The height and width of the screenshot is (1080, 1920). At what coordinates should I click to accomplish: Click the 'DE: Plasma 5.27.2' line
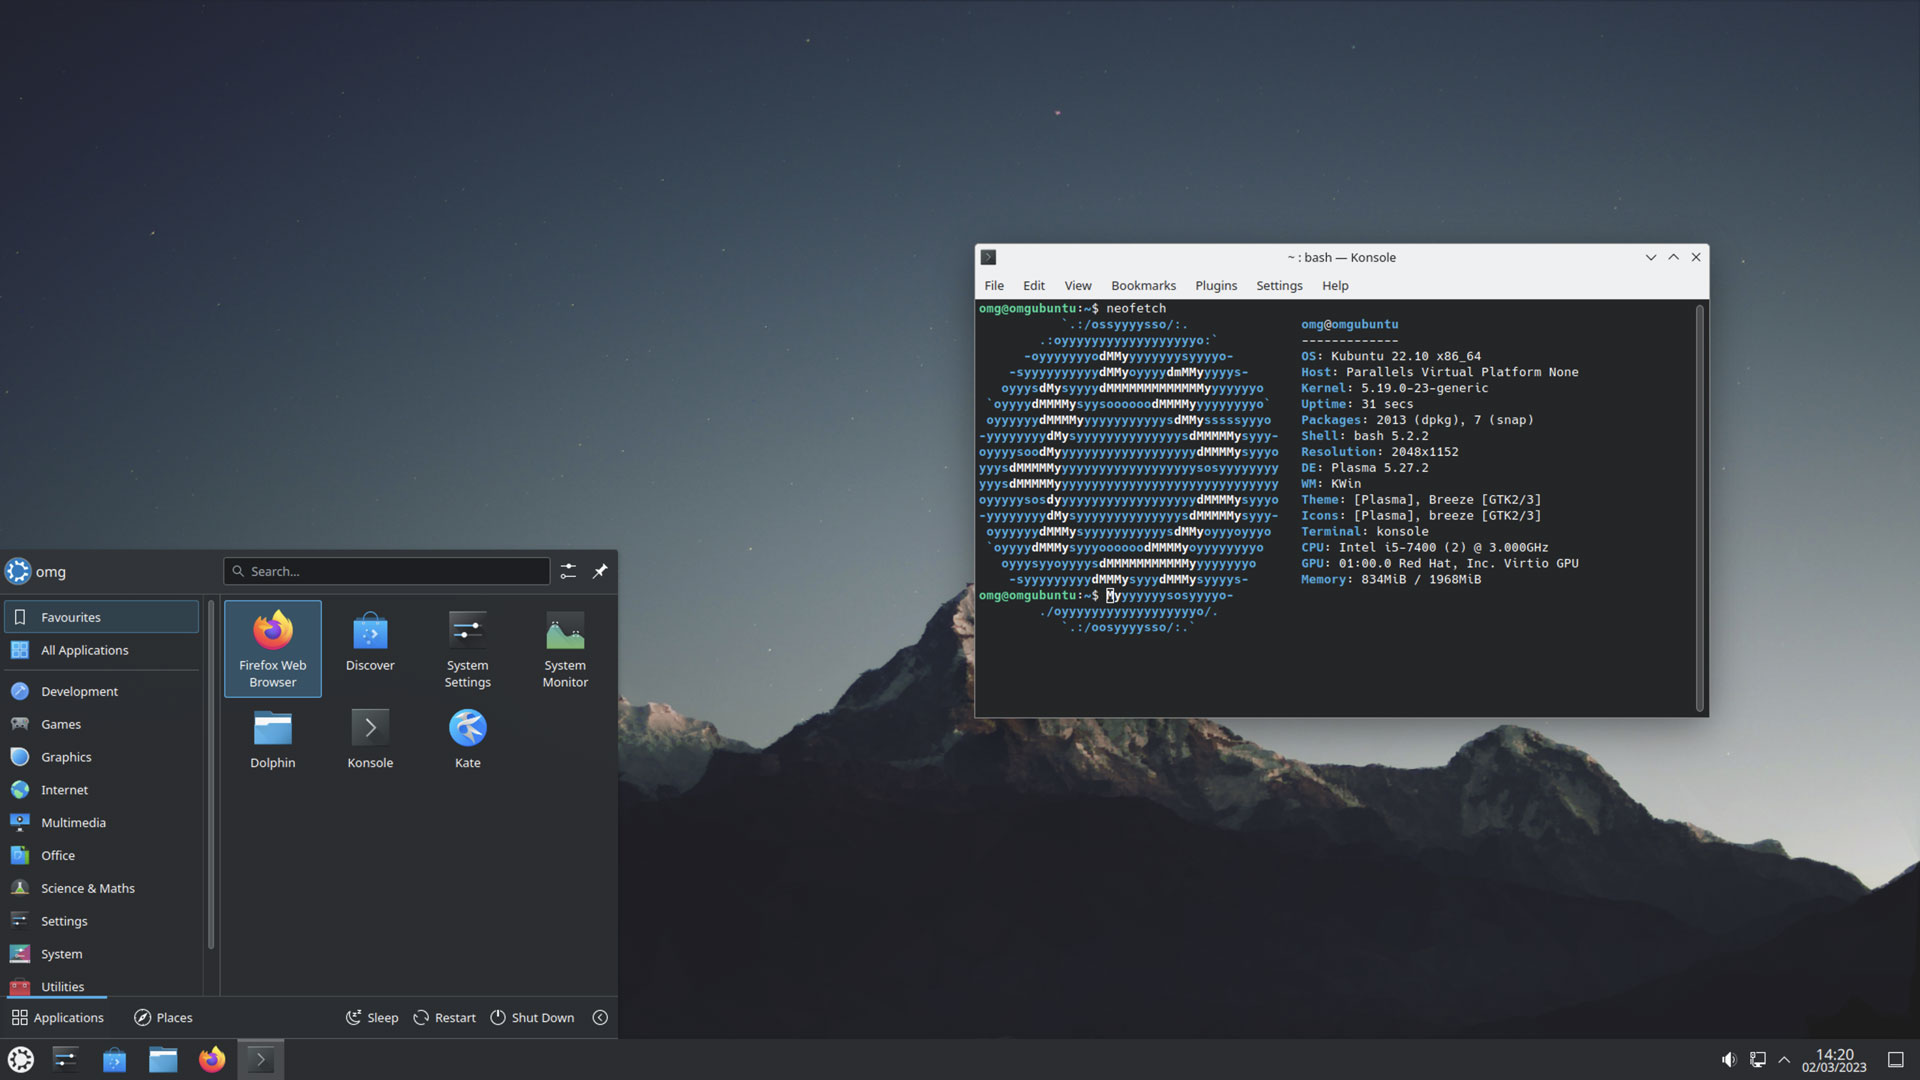pos(1364,468)
